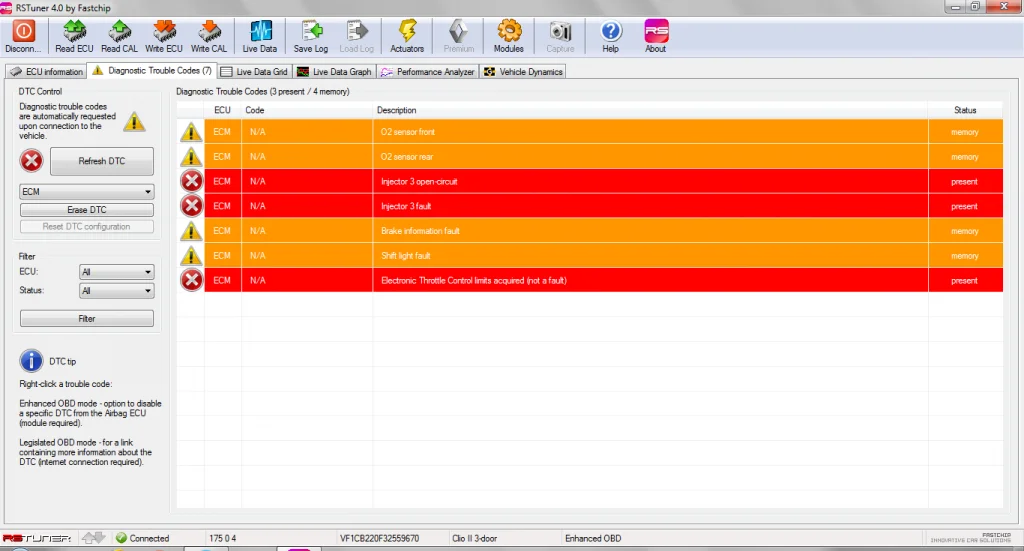Image resolution: width=1024 pixels, height=551 pixels.
Task: Select the 'O2 sensor rear' description
Action: pyautogui.click(x=407, y=157)
